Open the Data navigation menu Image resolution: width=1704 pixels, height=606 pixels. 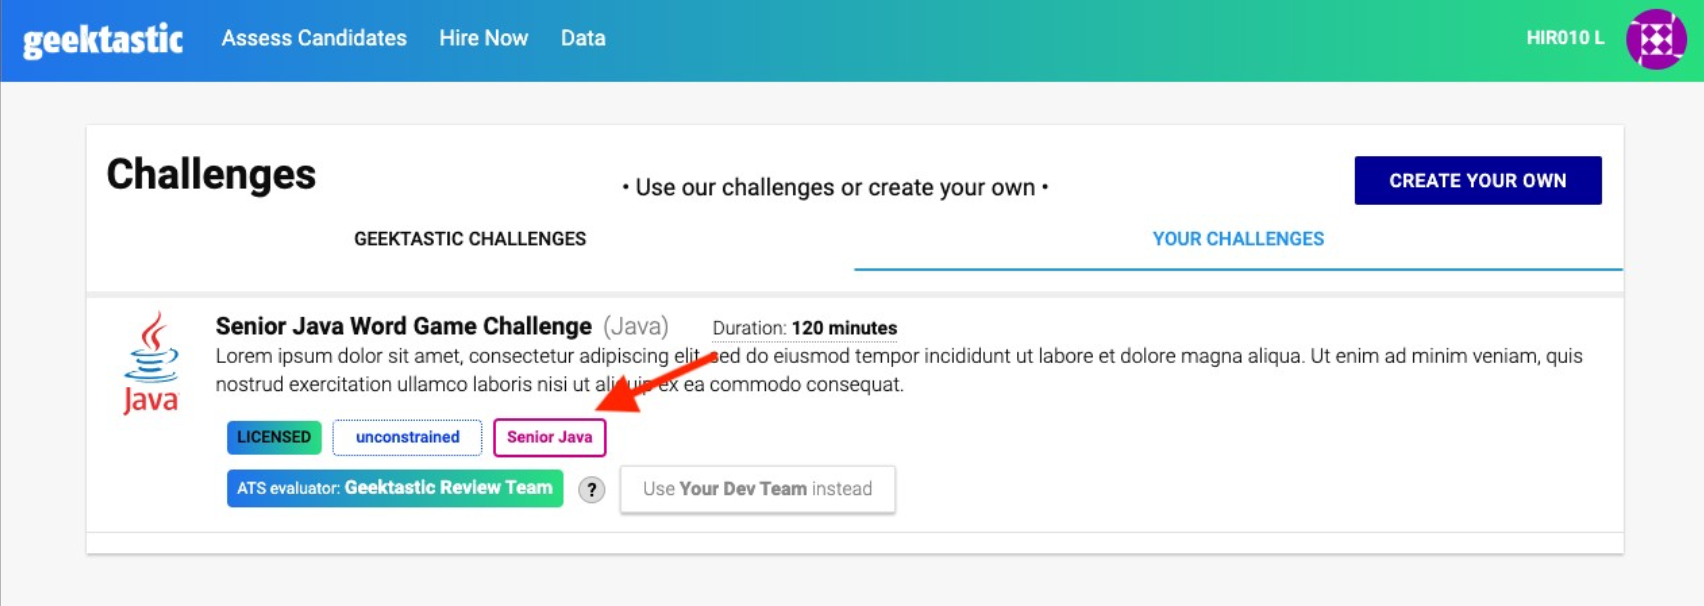(x=583, y=38)
